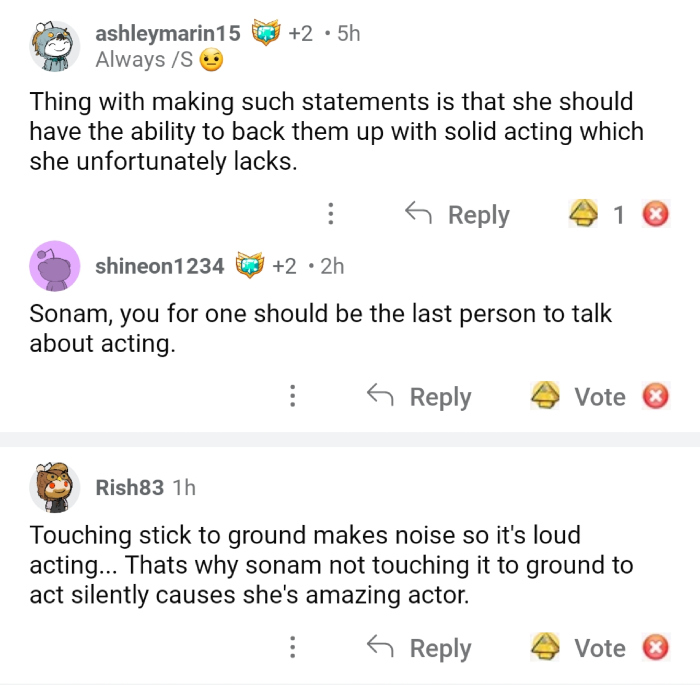Viewport: 700px width, 685px height.
Task: Click shineon1234's gem award badge
Action: (248, 266)
